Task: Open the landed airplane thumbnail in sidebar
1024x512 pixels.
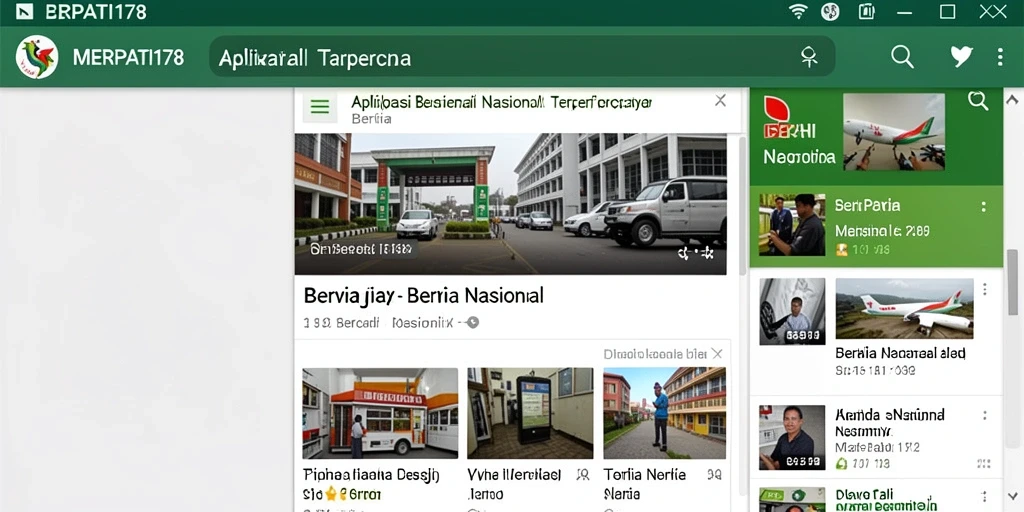Action: pyautogui.click(x=904, y=308)
